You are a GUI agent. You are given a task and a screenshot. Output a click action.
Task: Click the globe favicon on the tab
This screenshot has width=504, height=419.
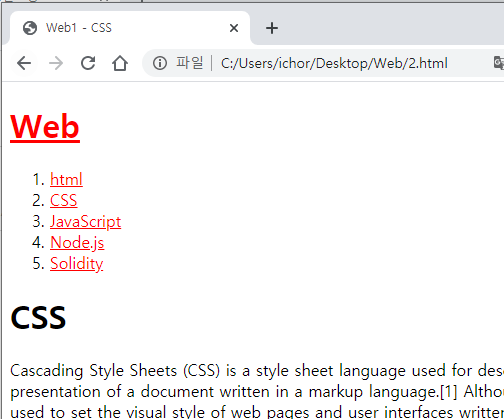pyautogui.click(x=30, y=28)
